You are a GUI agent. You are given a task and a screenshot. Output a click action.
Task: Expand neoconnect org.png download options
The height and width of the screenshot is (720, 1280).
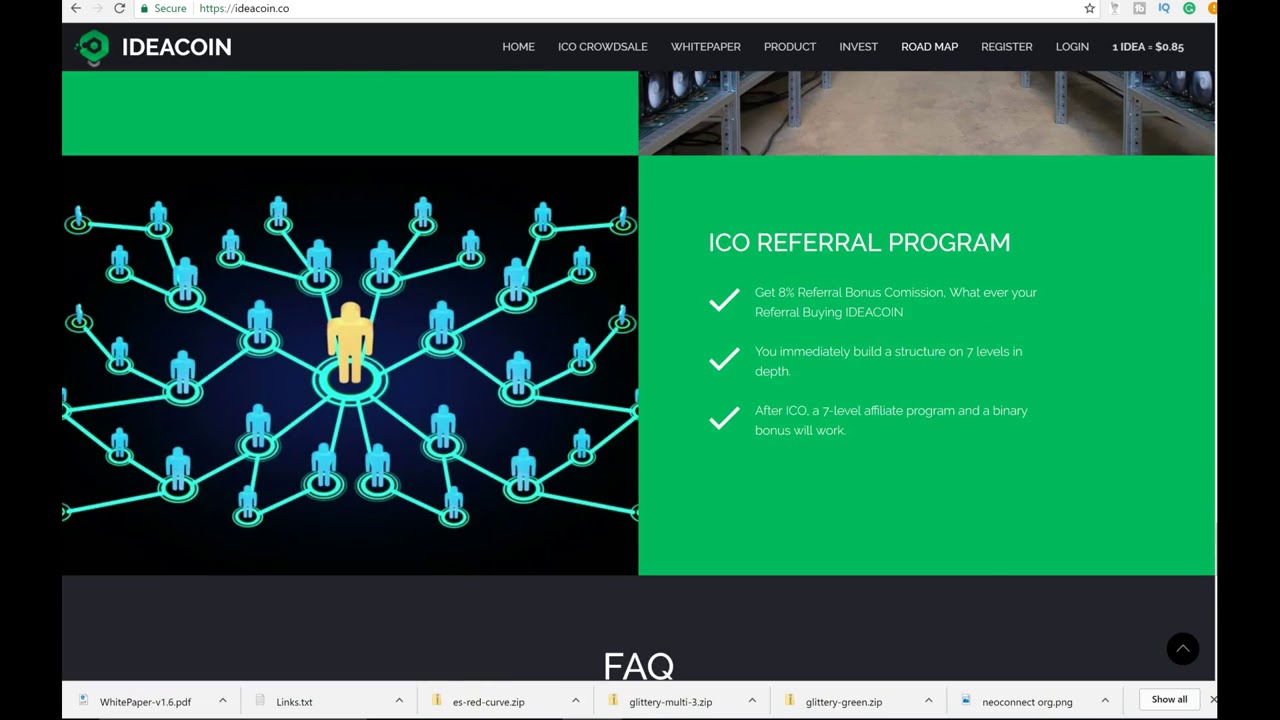coord(1105,701)
